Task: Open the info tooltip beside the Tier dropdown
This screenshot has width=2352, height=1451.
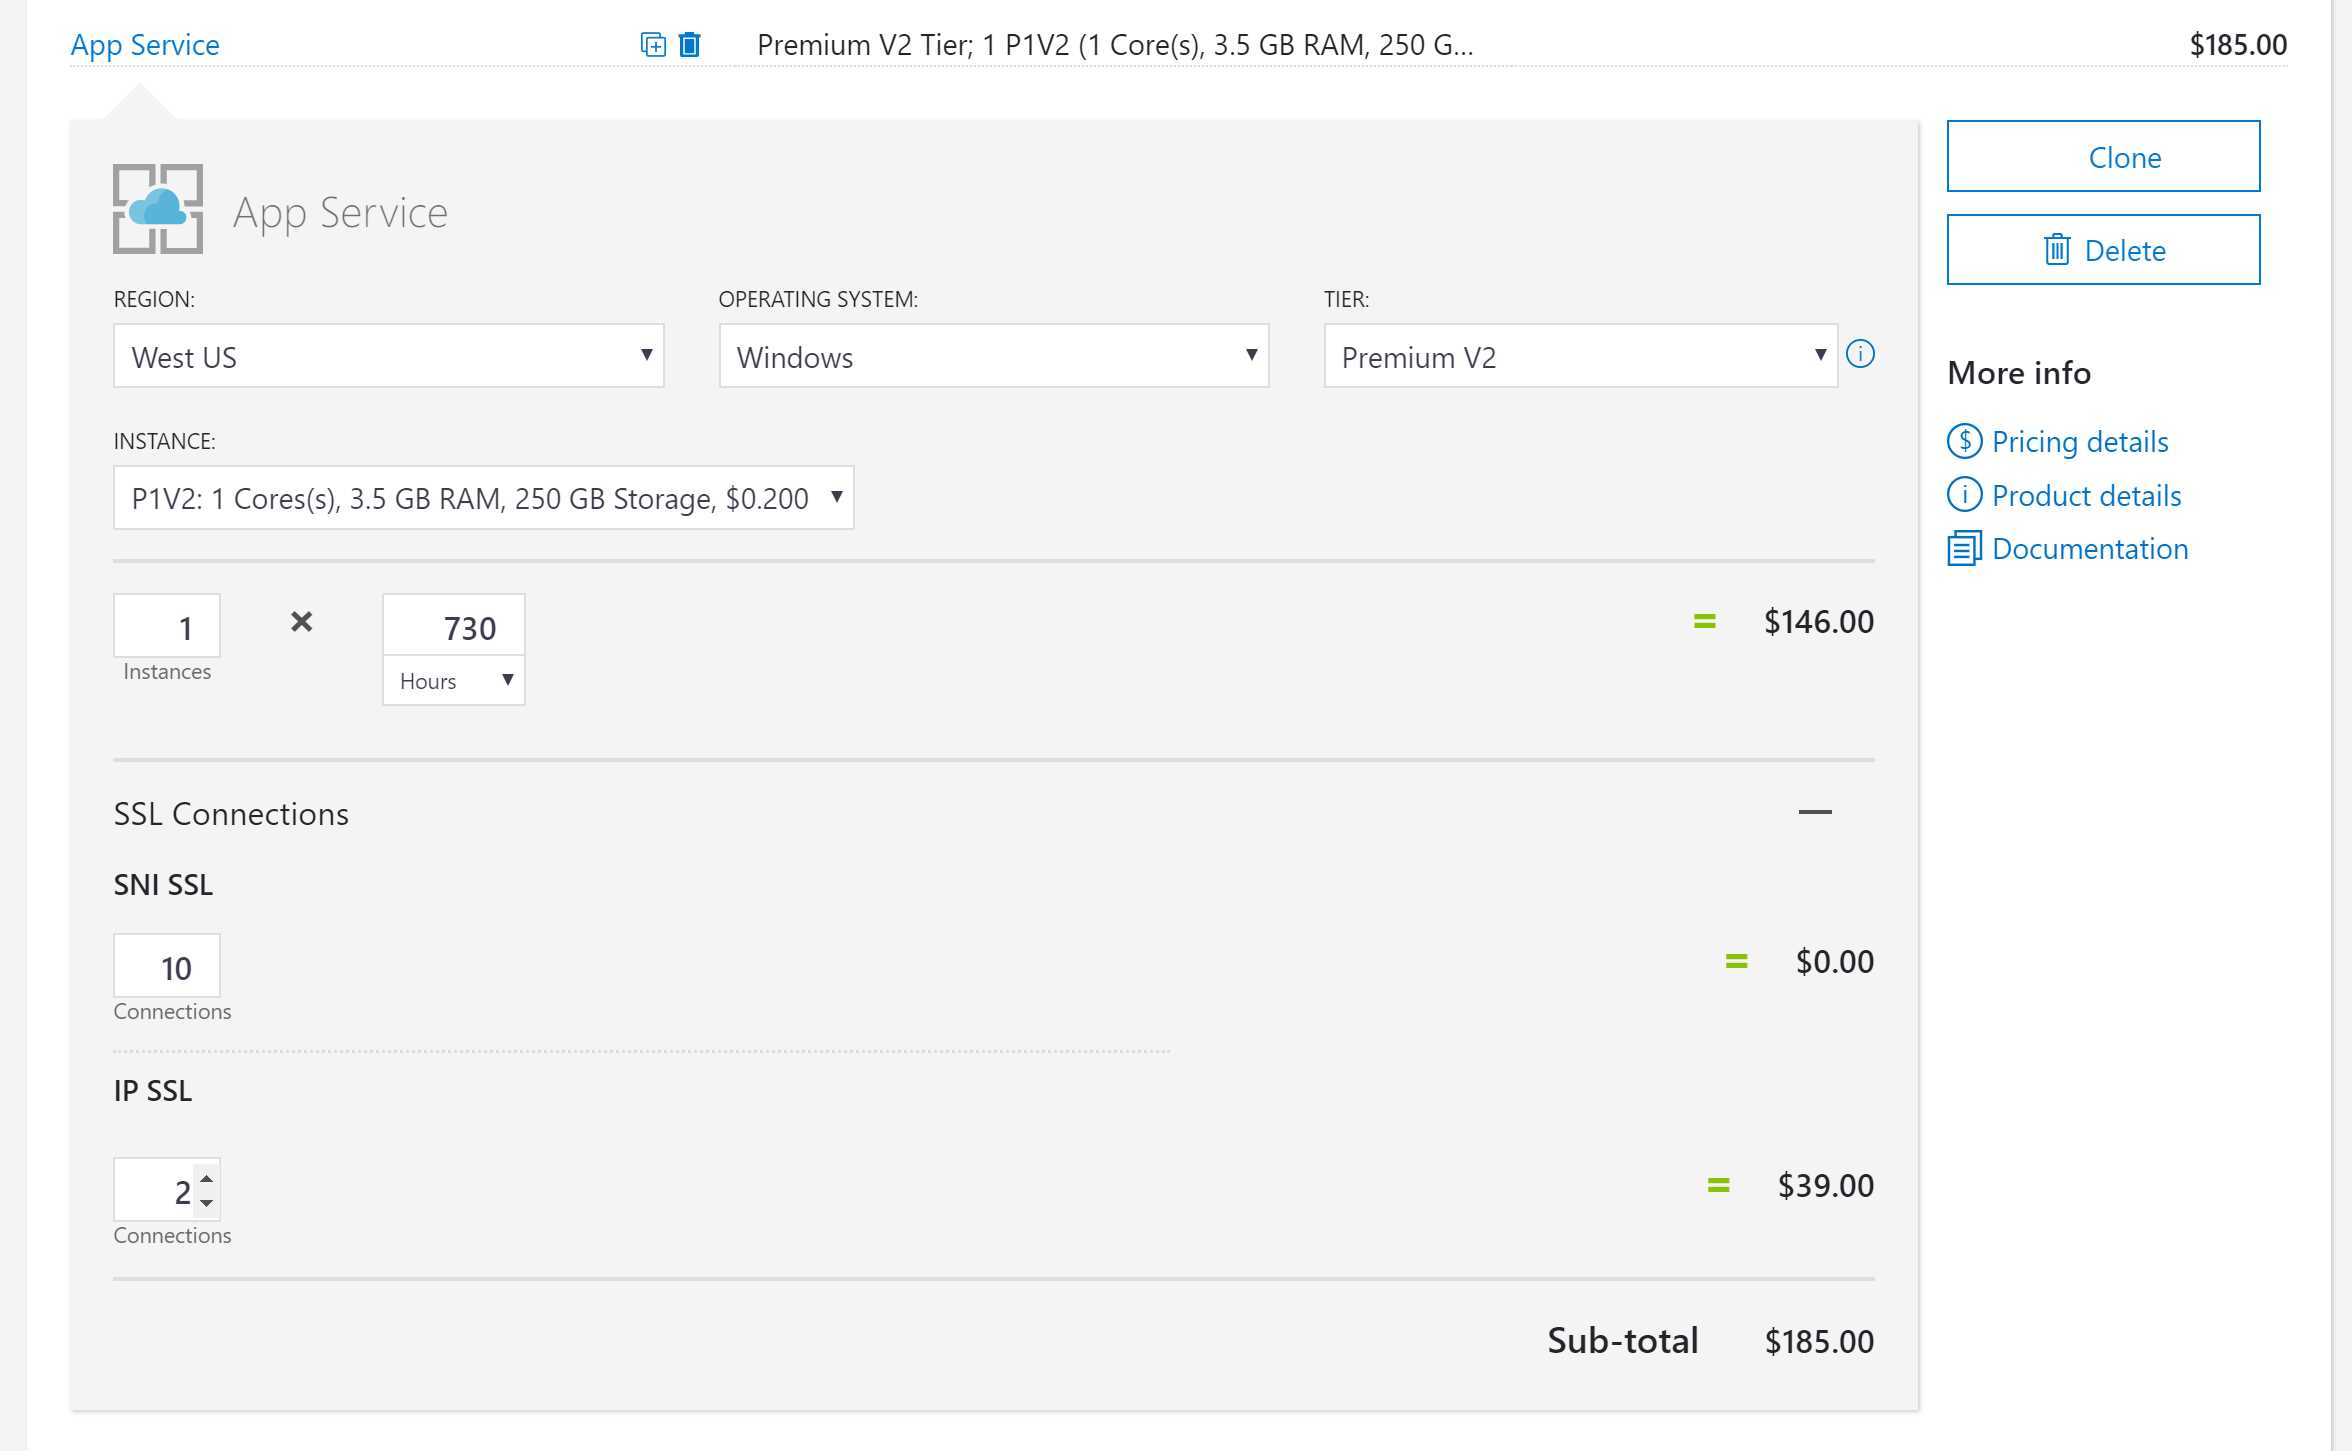Action: pos(1862,354)
